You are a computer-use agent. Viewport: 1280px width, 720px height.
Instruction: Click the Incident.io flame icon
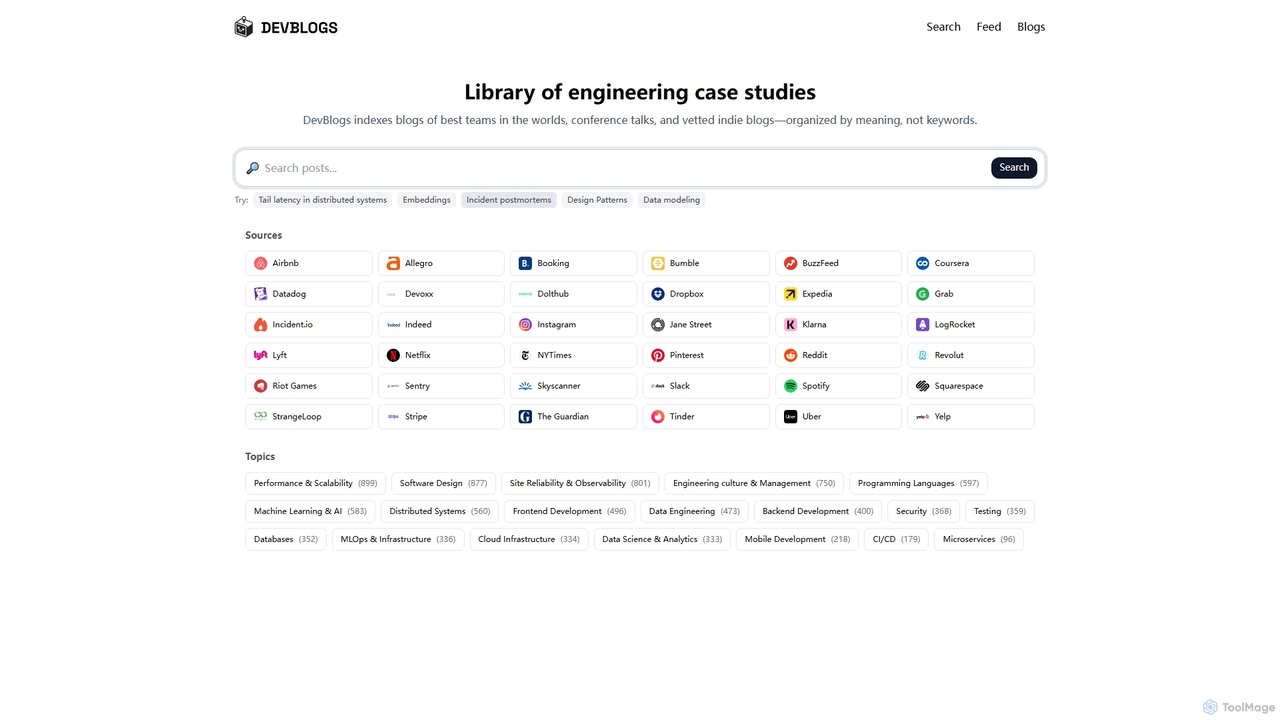coord(260,325)
